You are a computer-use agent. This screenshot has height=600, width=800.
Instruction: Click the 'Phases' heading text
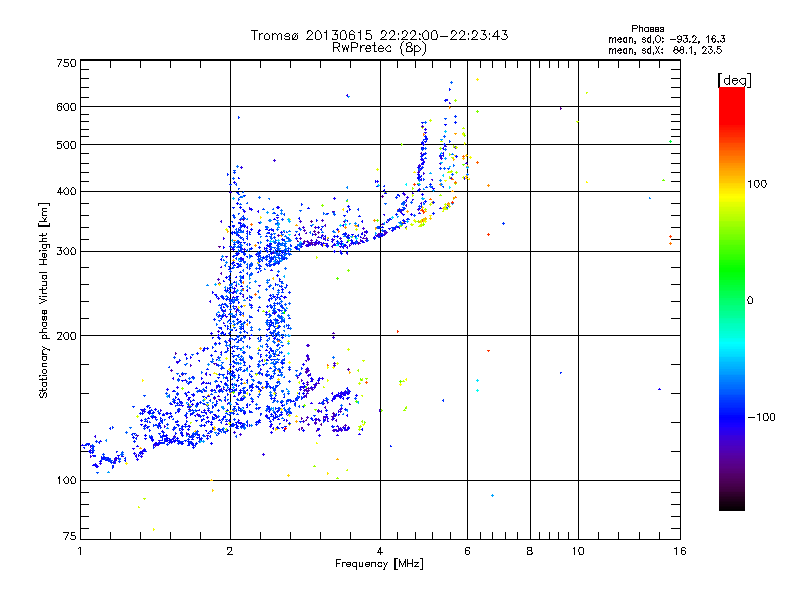click(647, 29)
